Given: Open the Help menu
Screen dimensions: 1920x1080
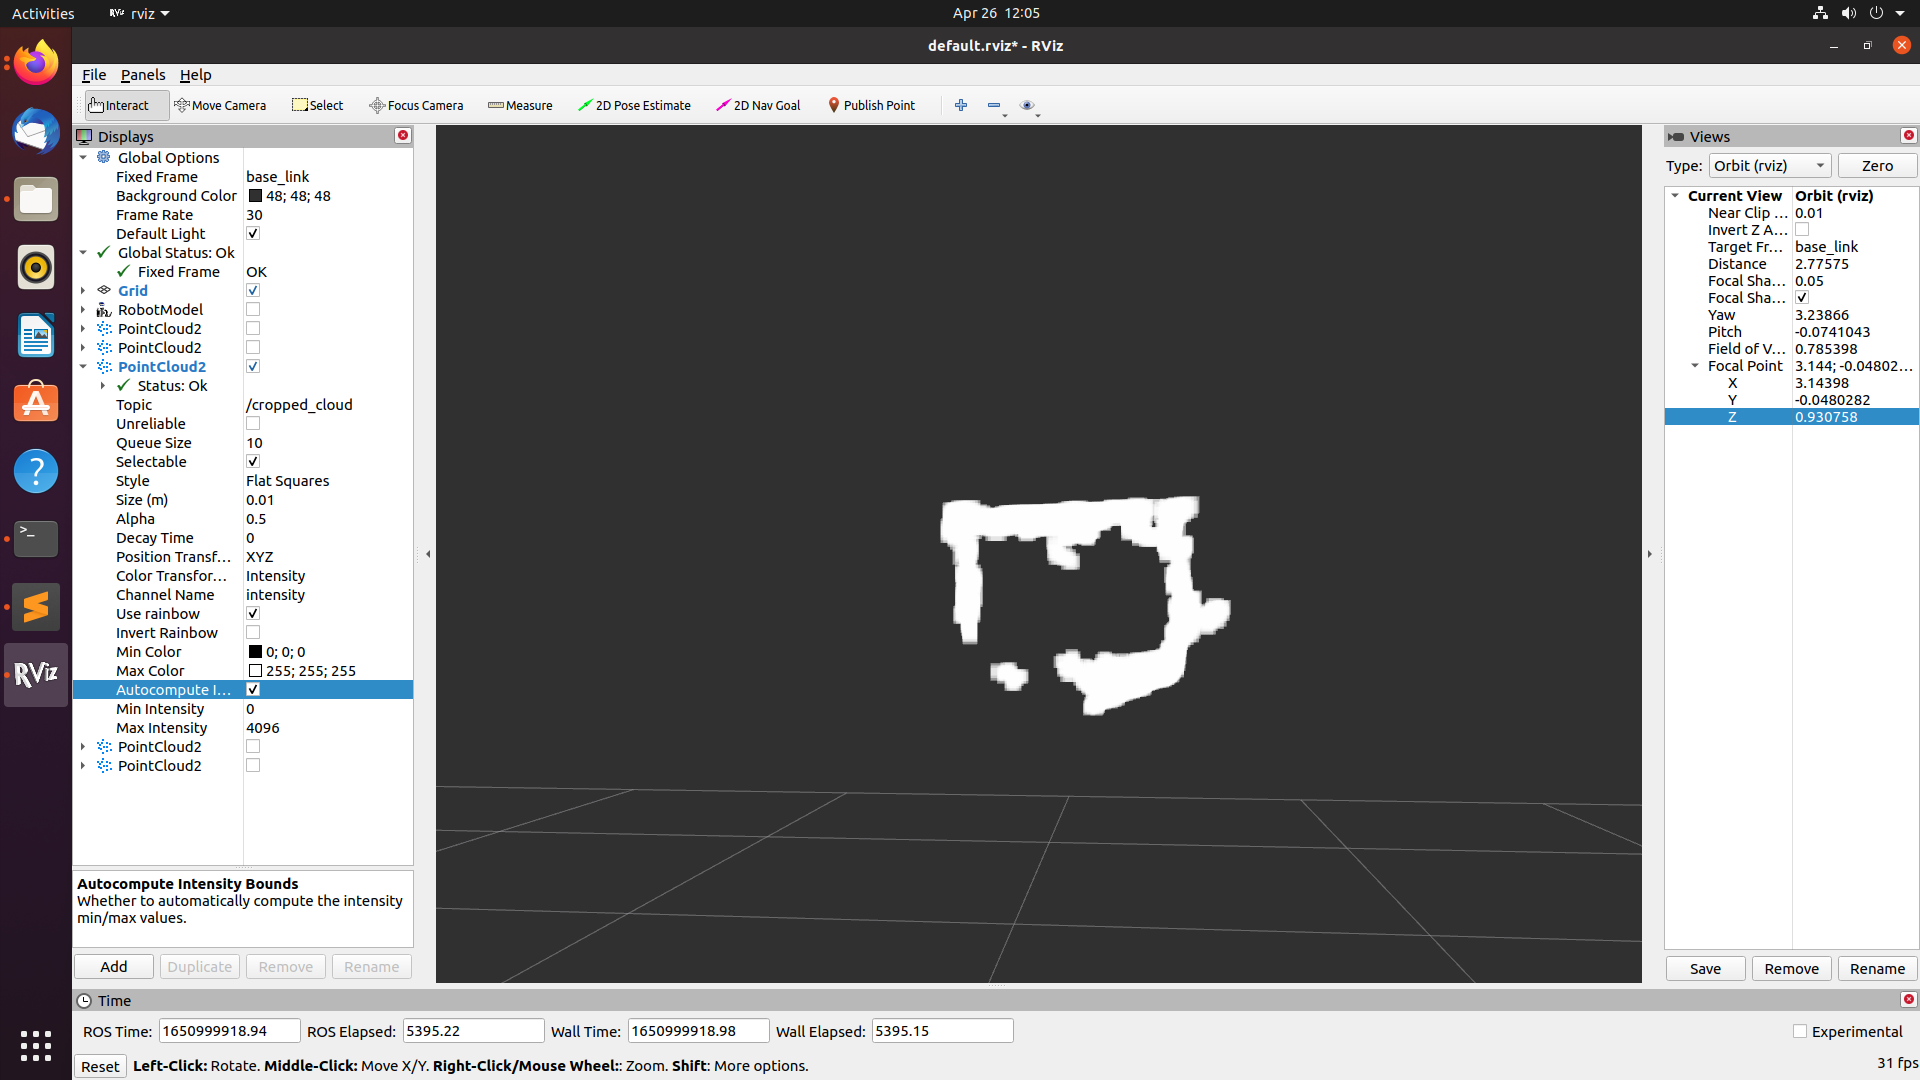Looking at the screenshot, I should pos(195,75).
